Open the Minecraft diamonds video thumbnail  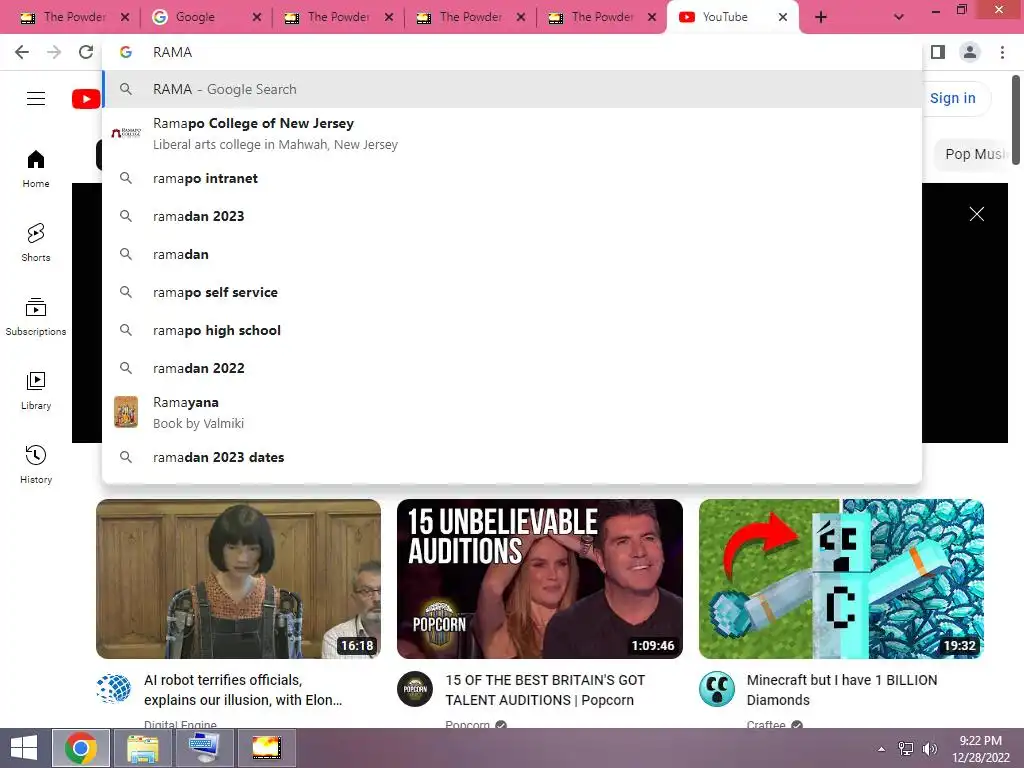841,579
